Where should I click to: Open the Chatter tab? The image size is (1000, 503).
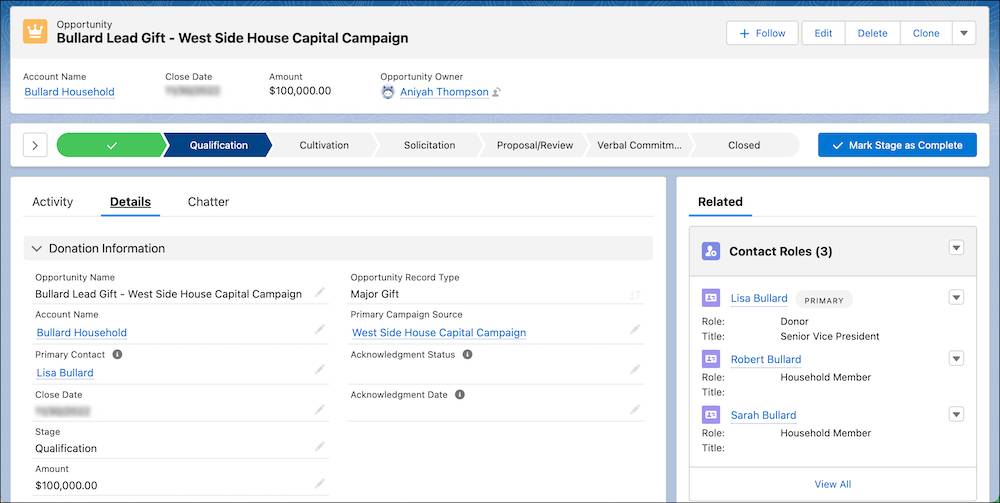(208, 201)
